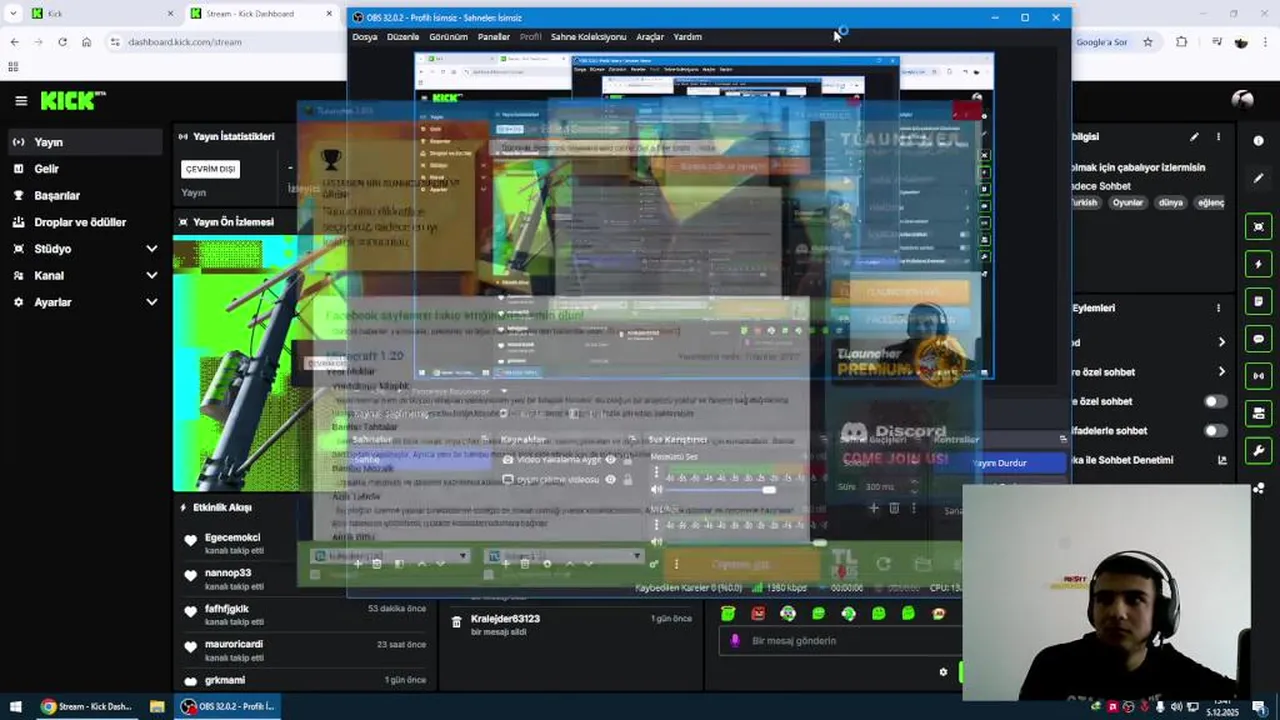Open özel sohbet chevron arrow
The height and width of the screenshot is (720, 1280).
1221,372
